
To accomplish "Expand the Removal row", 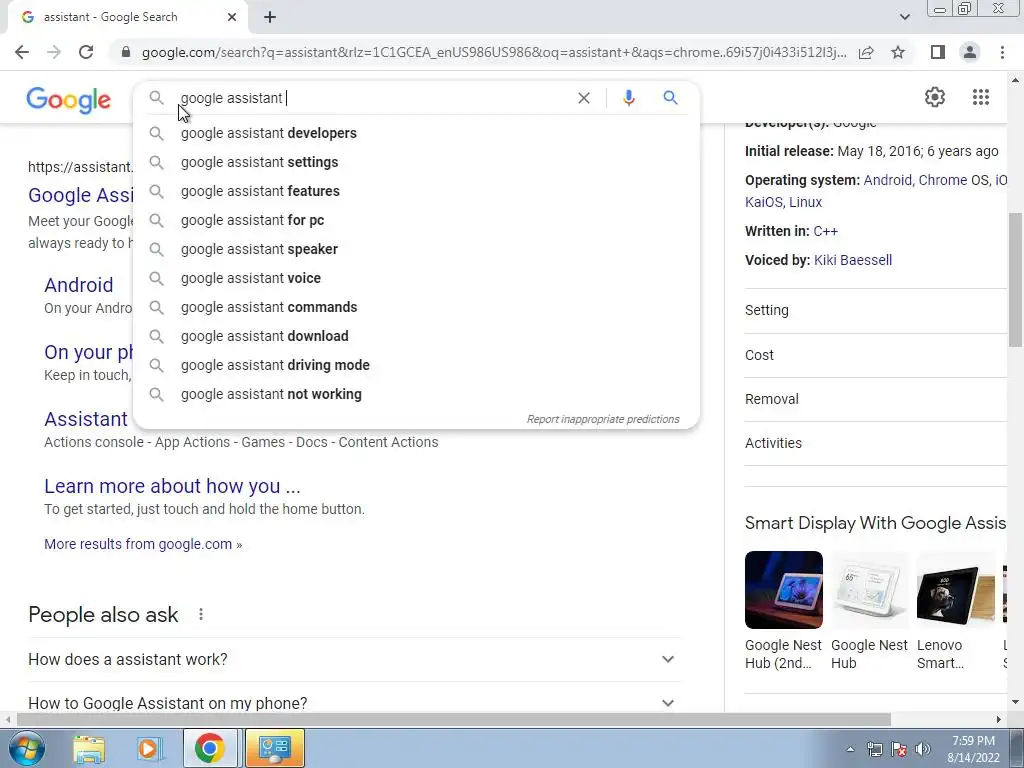I will (875, 399).
